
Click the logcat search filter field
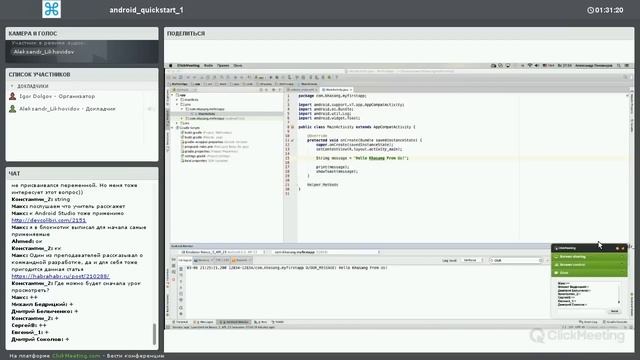(x=517, y=260)
